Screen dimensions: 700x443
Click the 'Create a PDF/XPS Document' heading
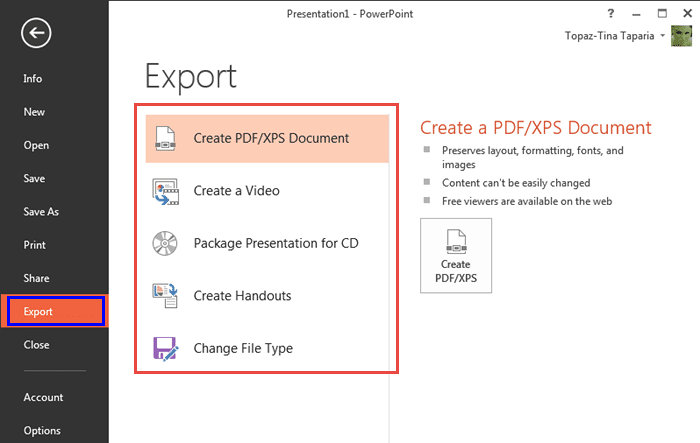pyautogui.click(x=536, y=128)
